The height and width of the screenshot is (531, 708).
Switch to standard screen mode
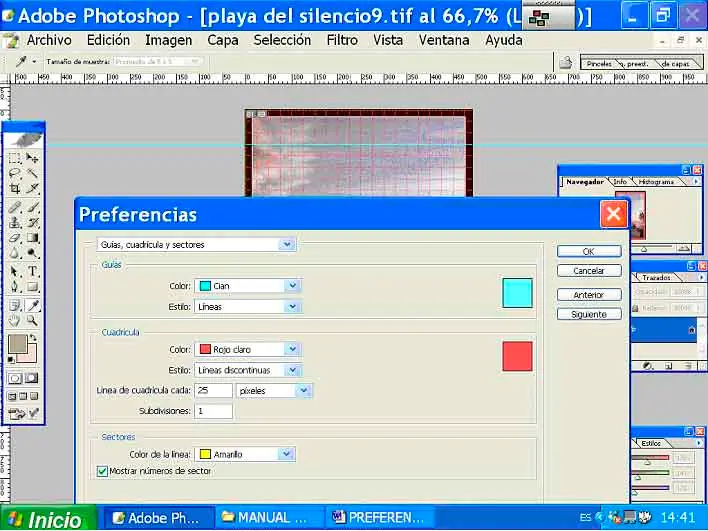pyautogui.click(x=12, y=396)
